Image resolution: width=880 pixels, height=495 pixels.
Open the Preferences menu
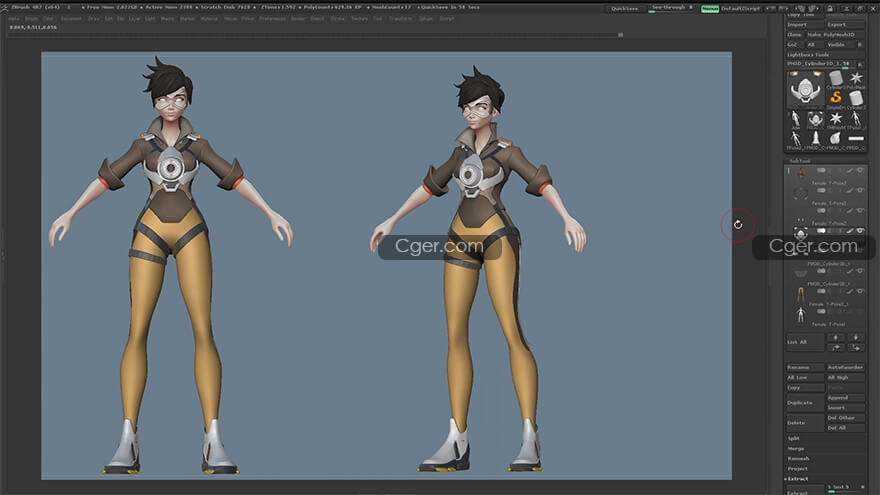[x=272, y=19]
